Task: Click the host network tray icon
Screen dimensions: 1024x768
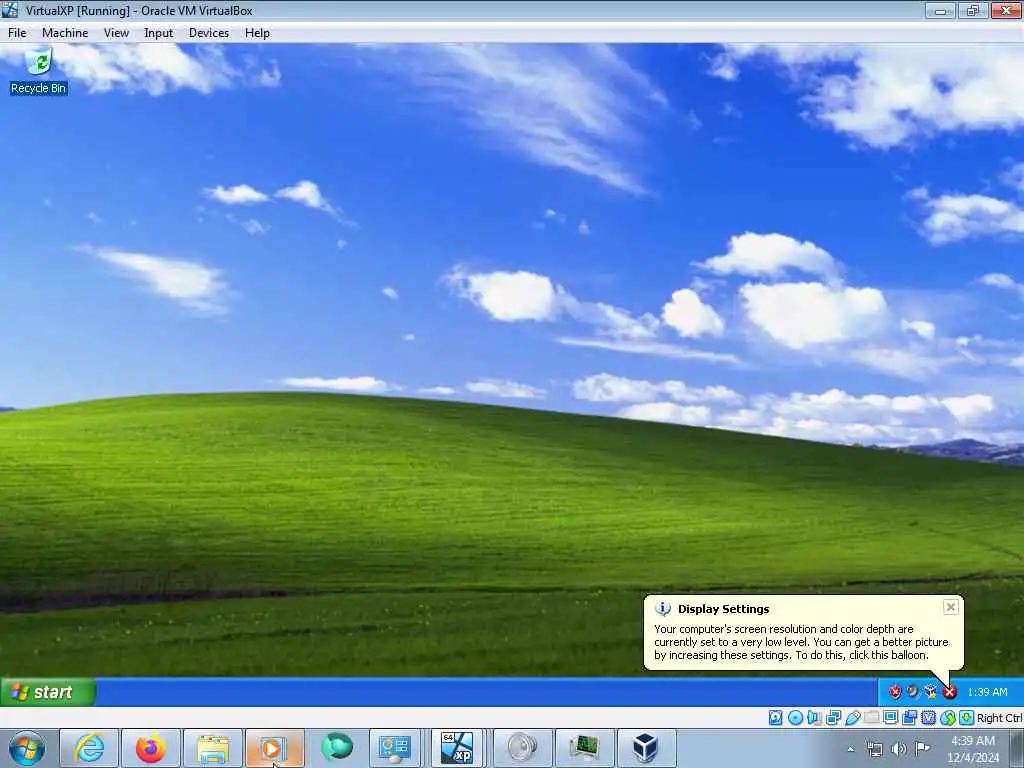Action: pos(874,749)
